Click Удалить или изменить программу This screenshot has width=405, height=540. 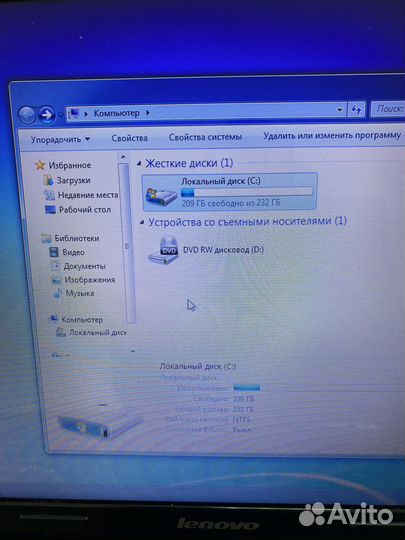pos(332,136)
